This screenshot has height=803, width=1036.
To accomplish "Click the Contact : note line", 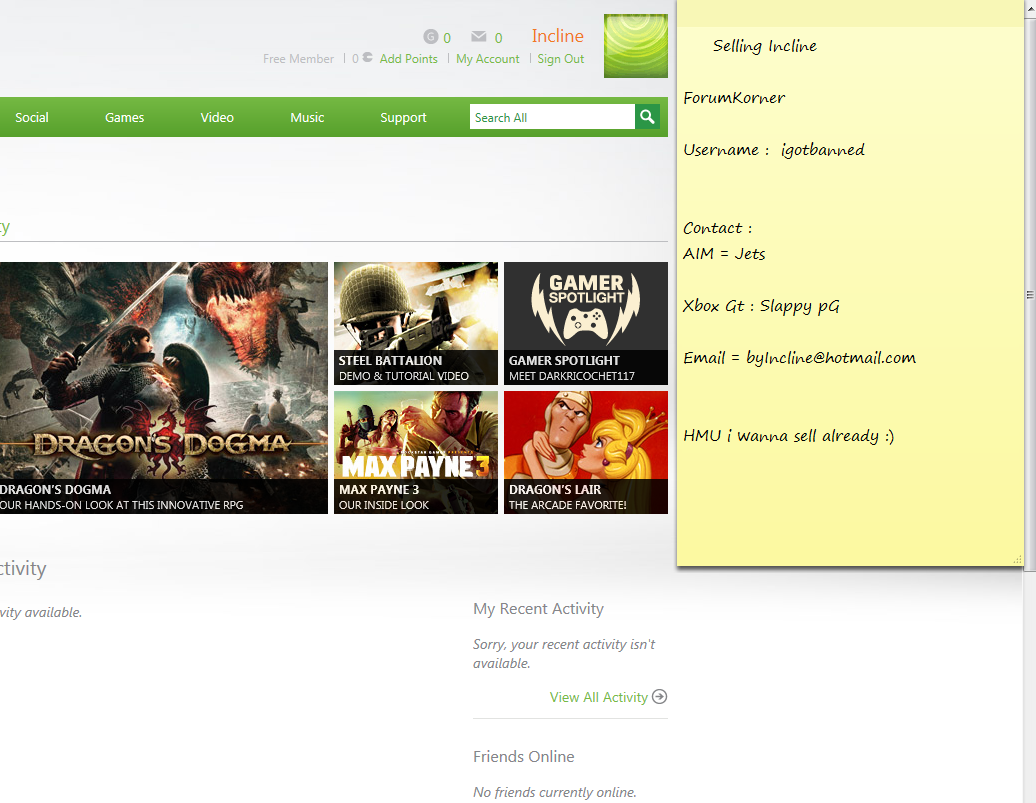I will (718, 228).
